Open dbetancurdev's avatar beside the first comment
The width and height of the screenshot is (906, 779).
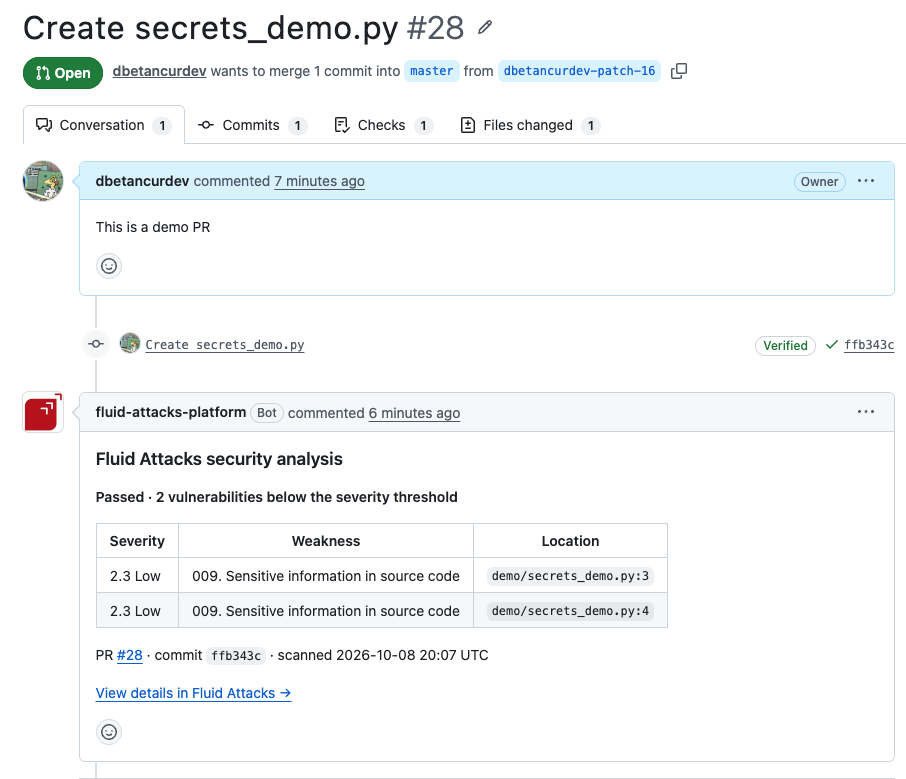click(x=43, y=181)
